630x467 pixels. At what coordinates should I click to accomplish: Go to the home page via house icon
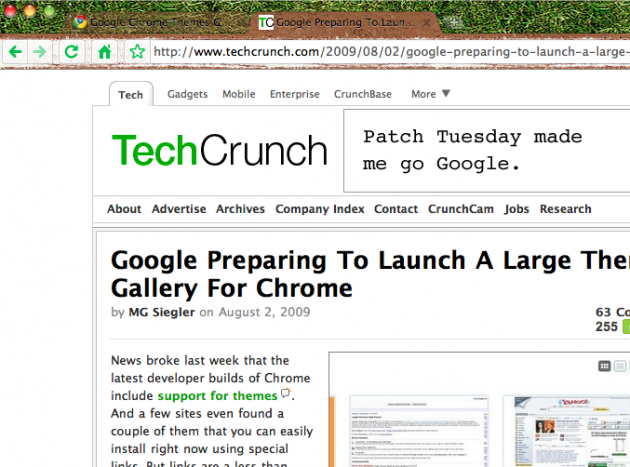(x=104, y=52)
